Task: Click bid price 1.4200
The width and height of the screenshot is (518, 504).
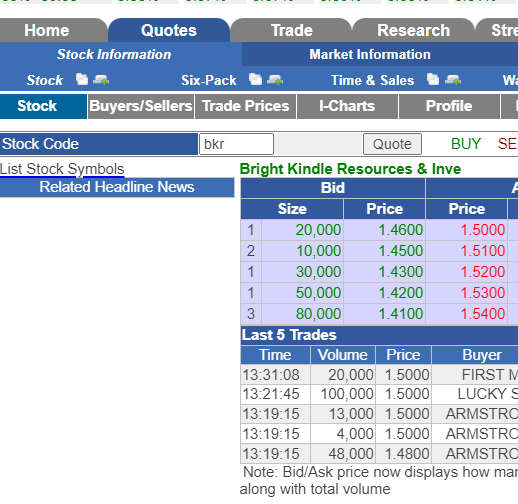Action: tap(401, 293)
